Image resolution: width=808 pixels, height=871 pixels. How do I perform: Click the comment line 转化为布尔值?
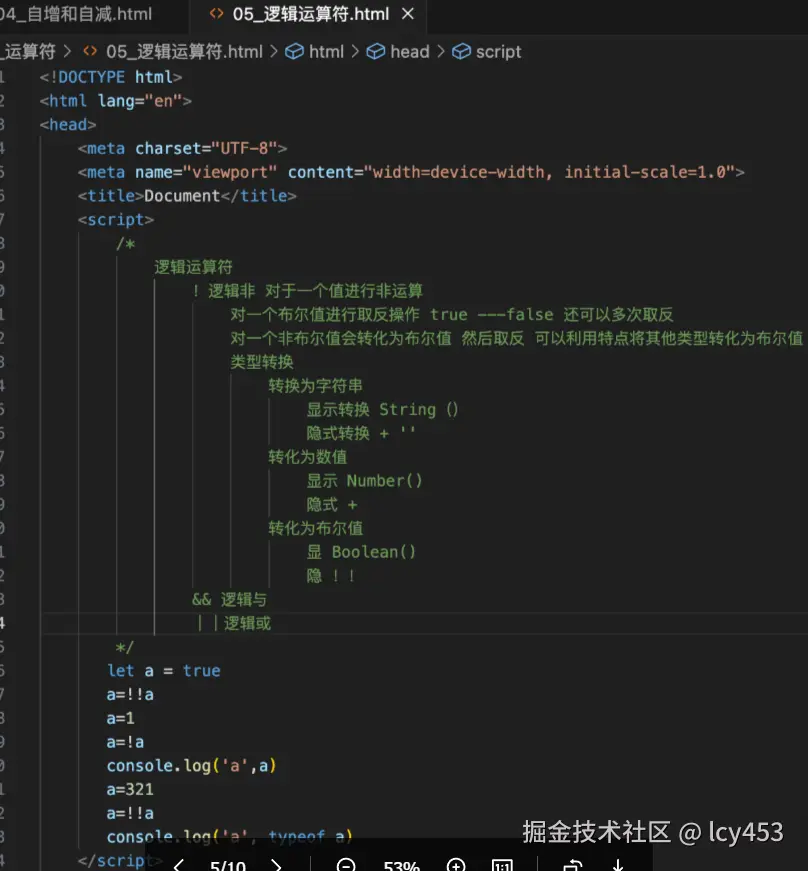(x=315, y=528)
